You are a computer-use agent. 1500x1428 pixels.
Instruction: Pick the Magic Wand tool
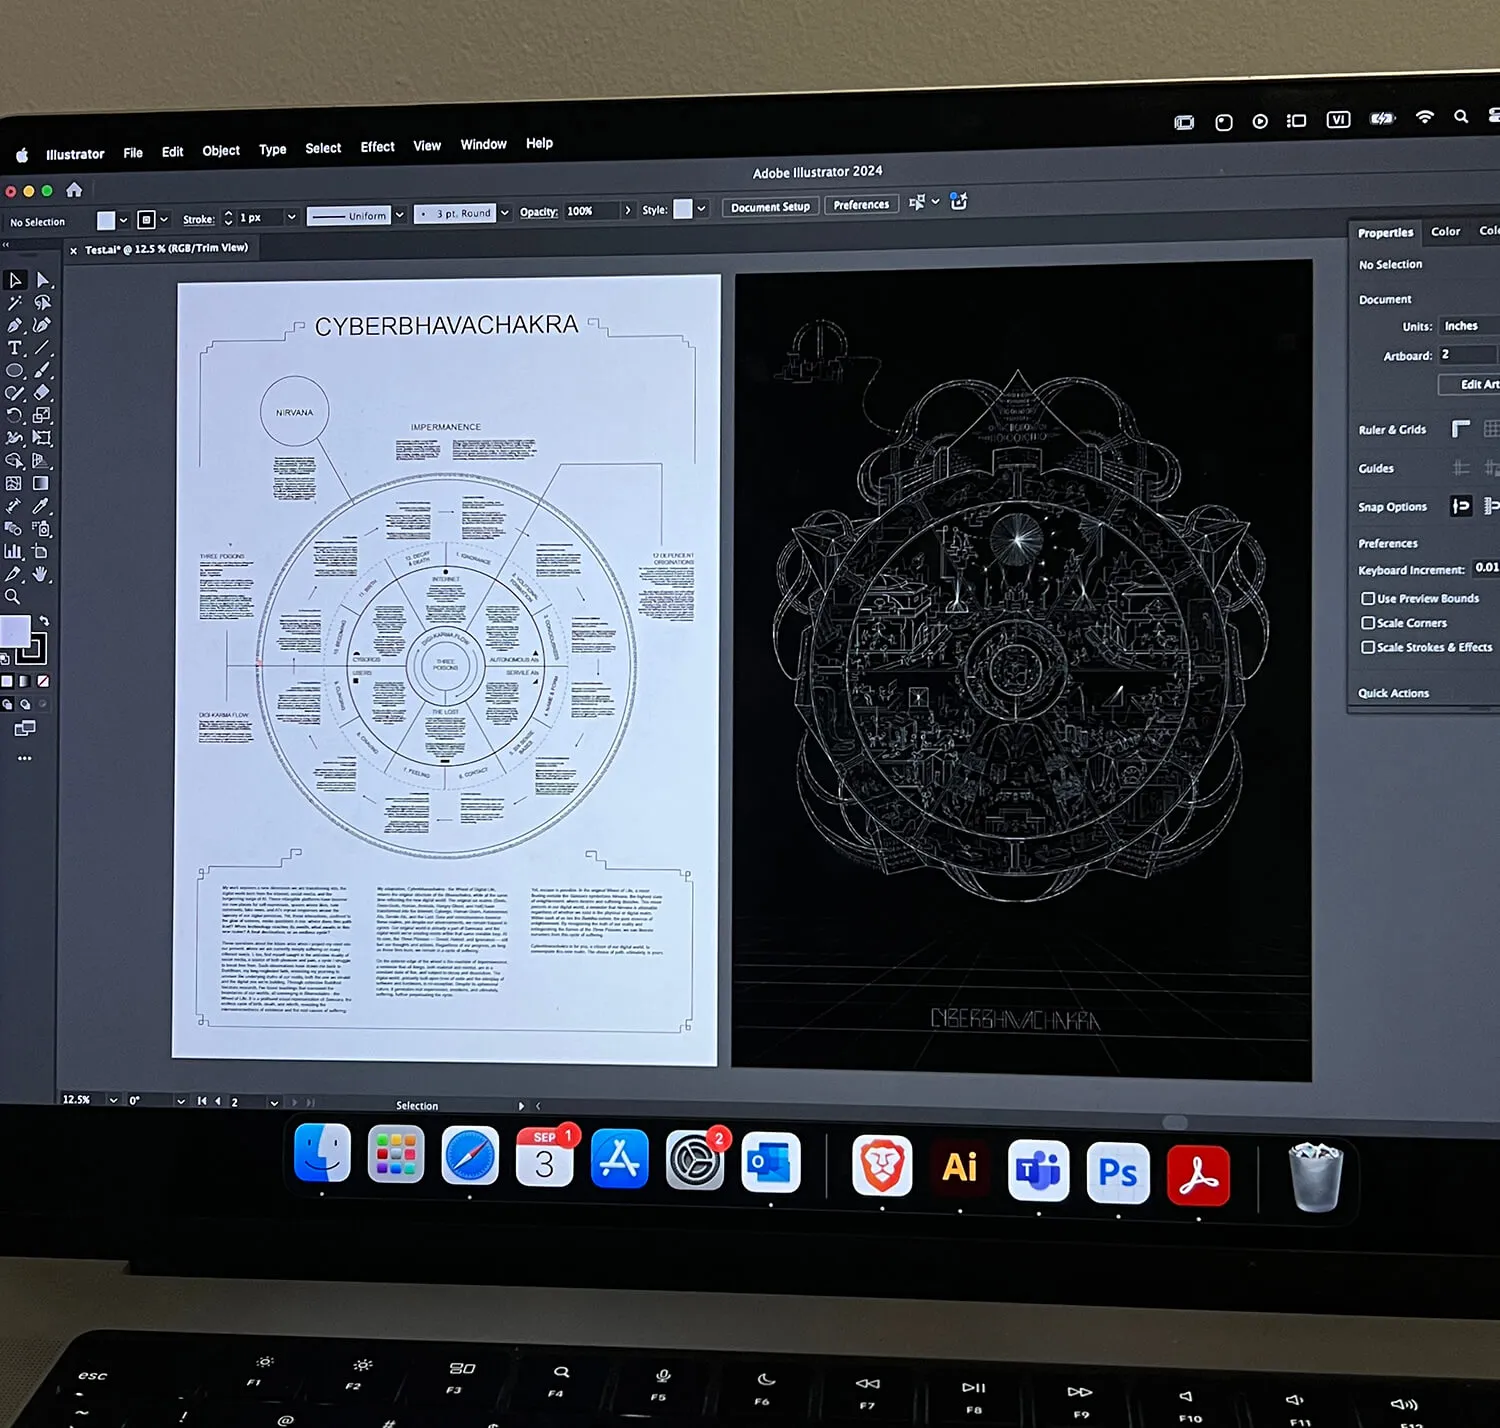[x=15, y=303]
